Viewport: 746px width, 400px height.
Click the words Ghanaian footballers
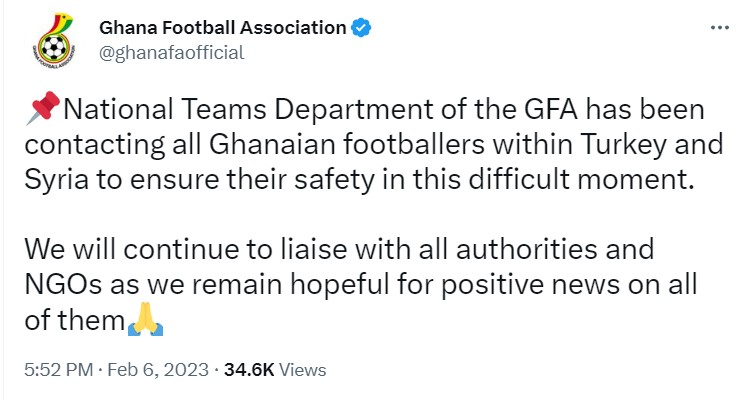click(346, 145)
